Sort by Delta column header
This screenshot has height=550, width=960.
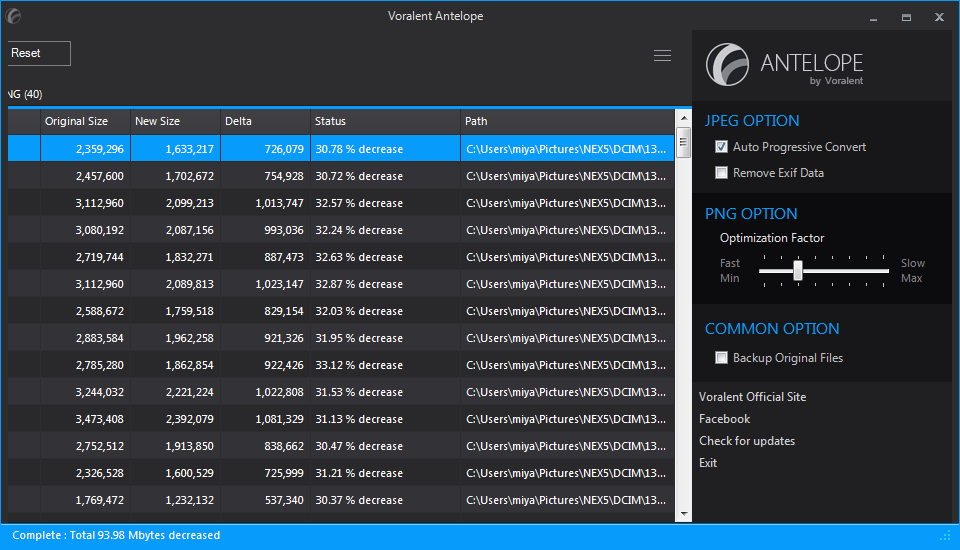(265, 121)
